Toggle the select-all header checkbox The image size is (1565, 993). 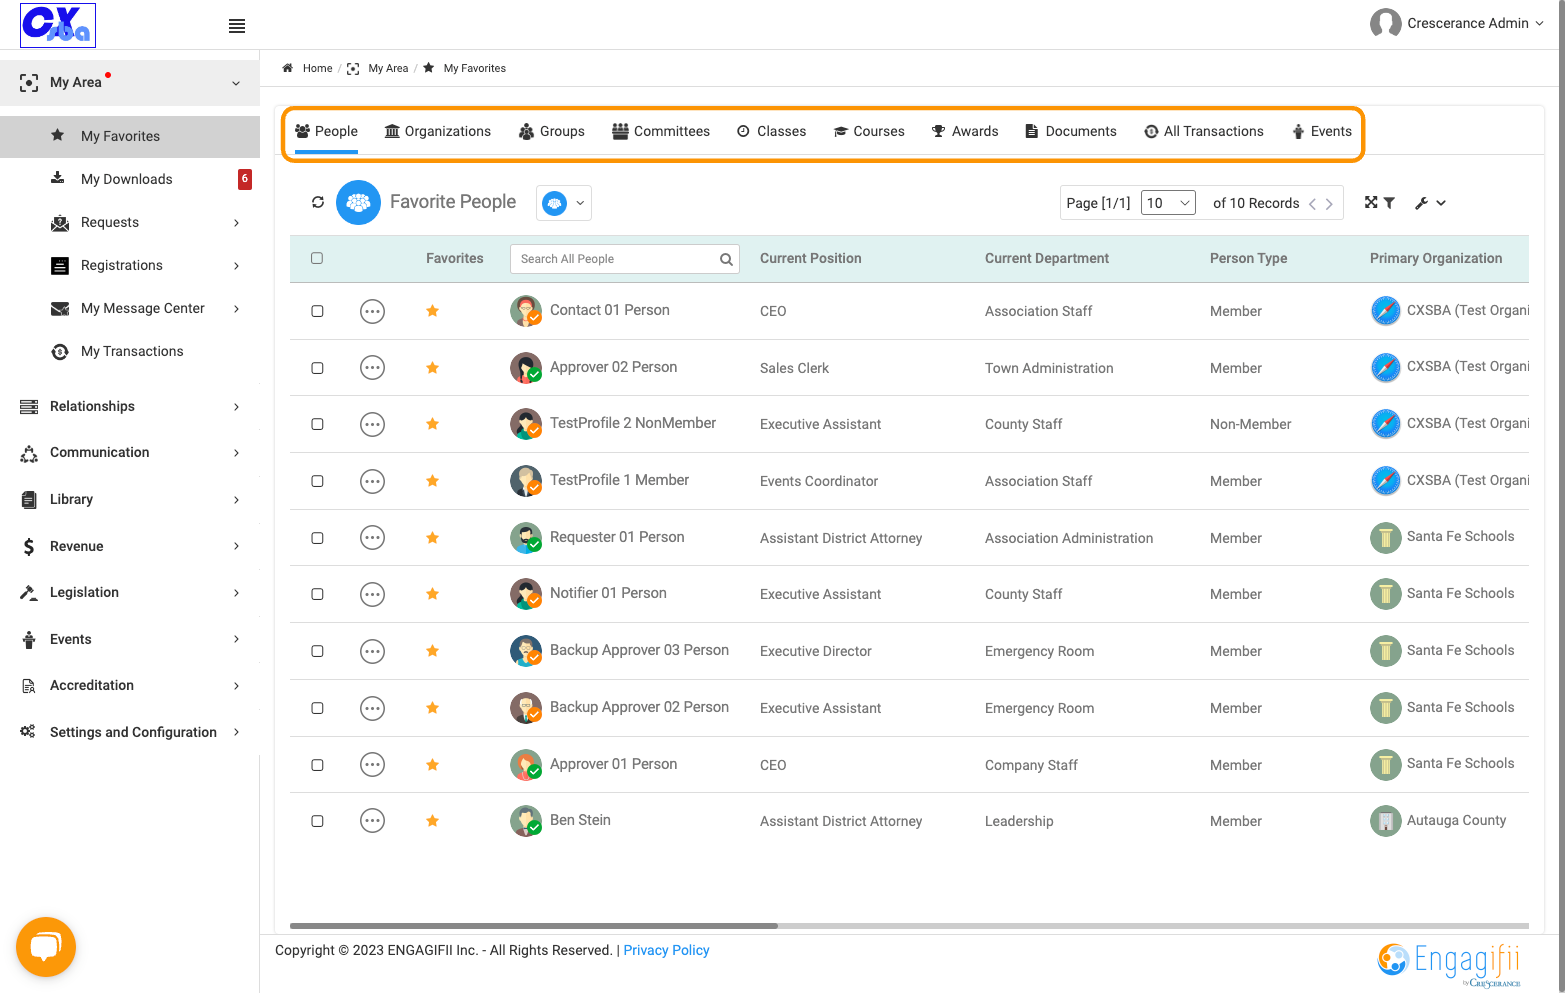(x=317, y=258)
